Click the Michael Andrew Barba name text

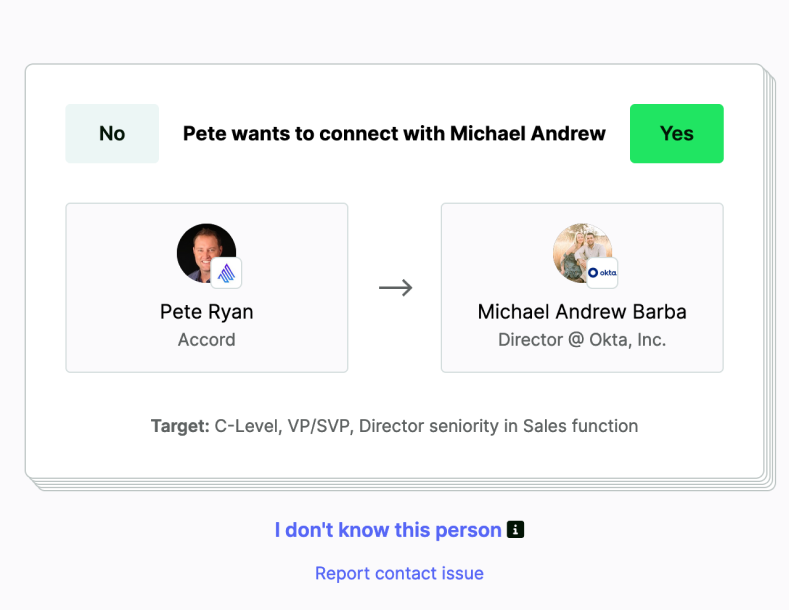coord(582,312)
